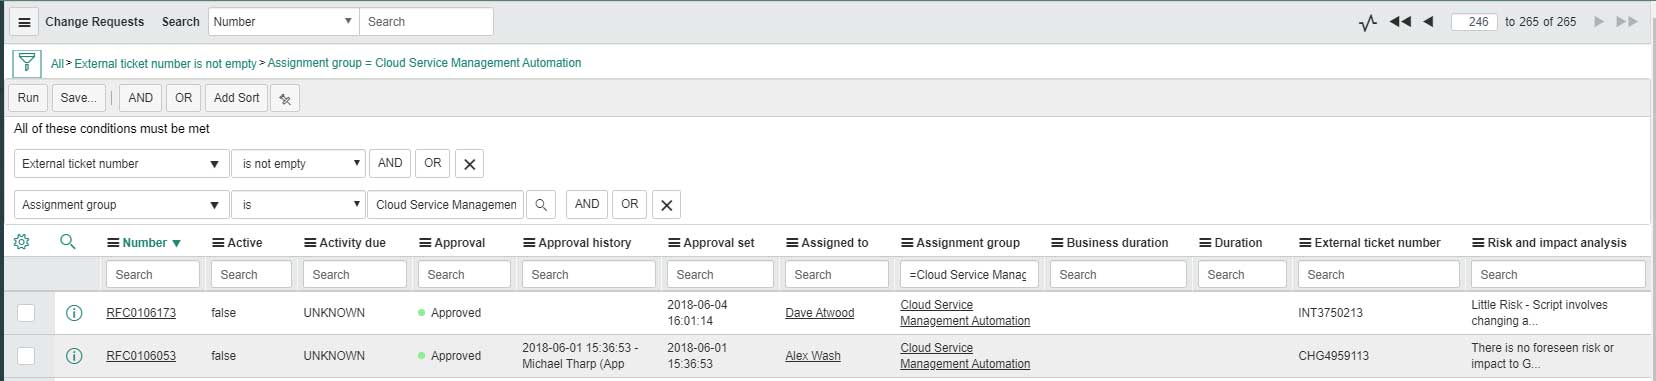Image resolution: width=1656 pixels, height=381 pixels.
Task: Click the Approval history column search box
Action: point(589,274)
